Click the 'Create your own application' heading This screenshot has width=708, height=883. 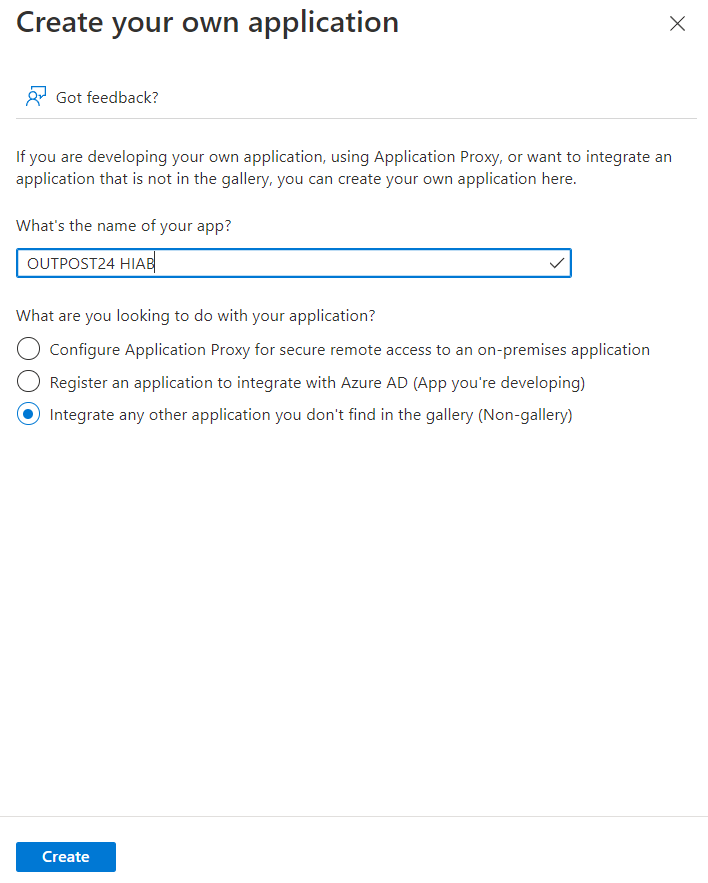tap(207, 23)
